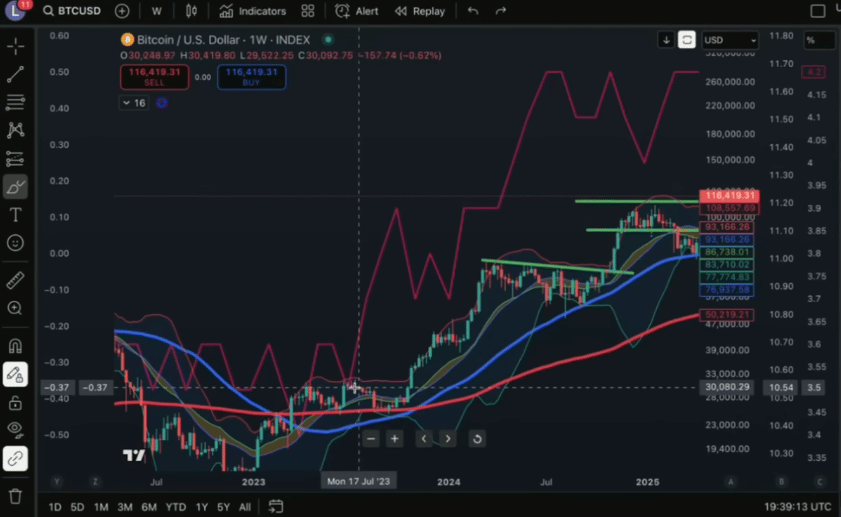Open the BTCUSD symbol search

[72, 11]
